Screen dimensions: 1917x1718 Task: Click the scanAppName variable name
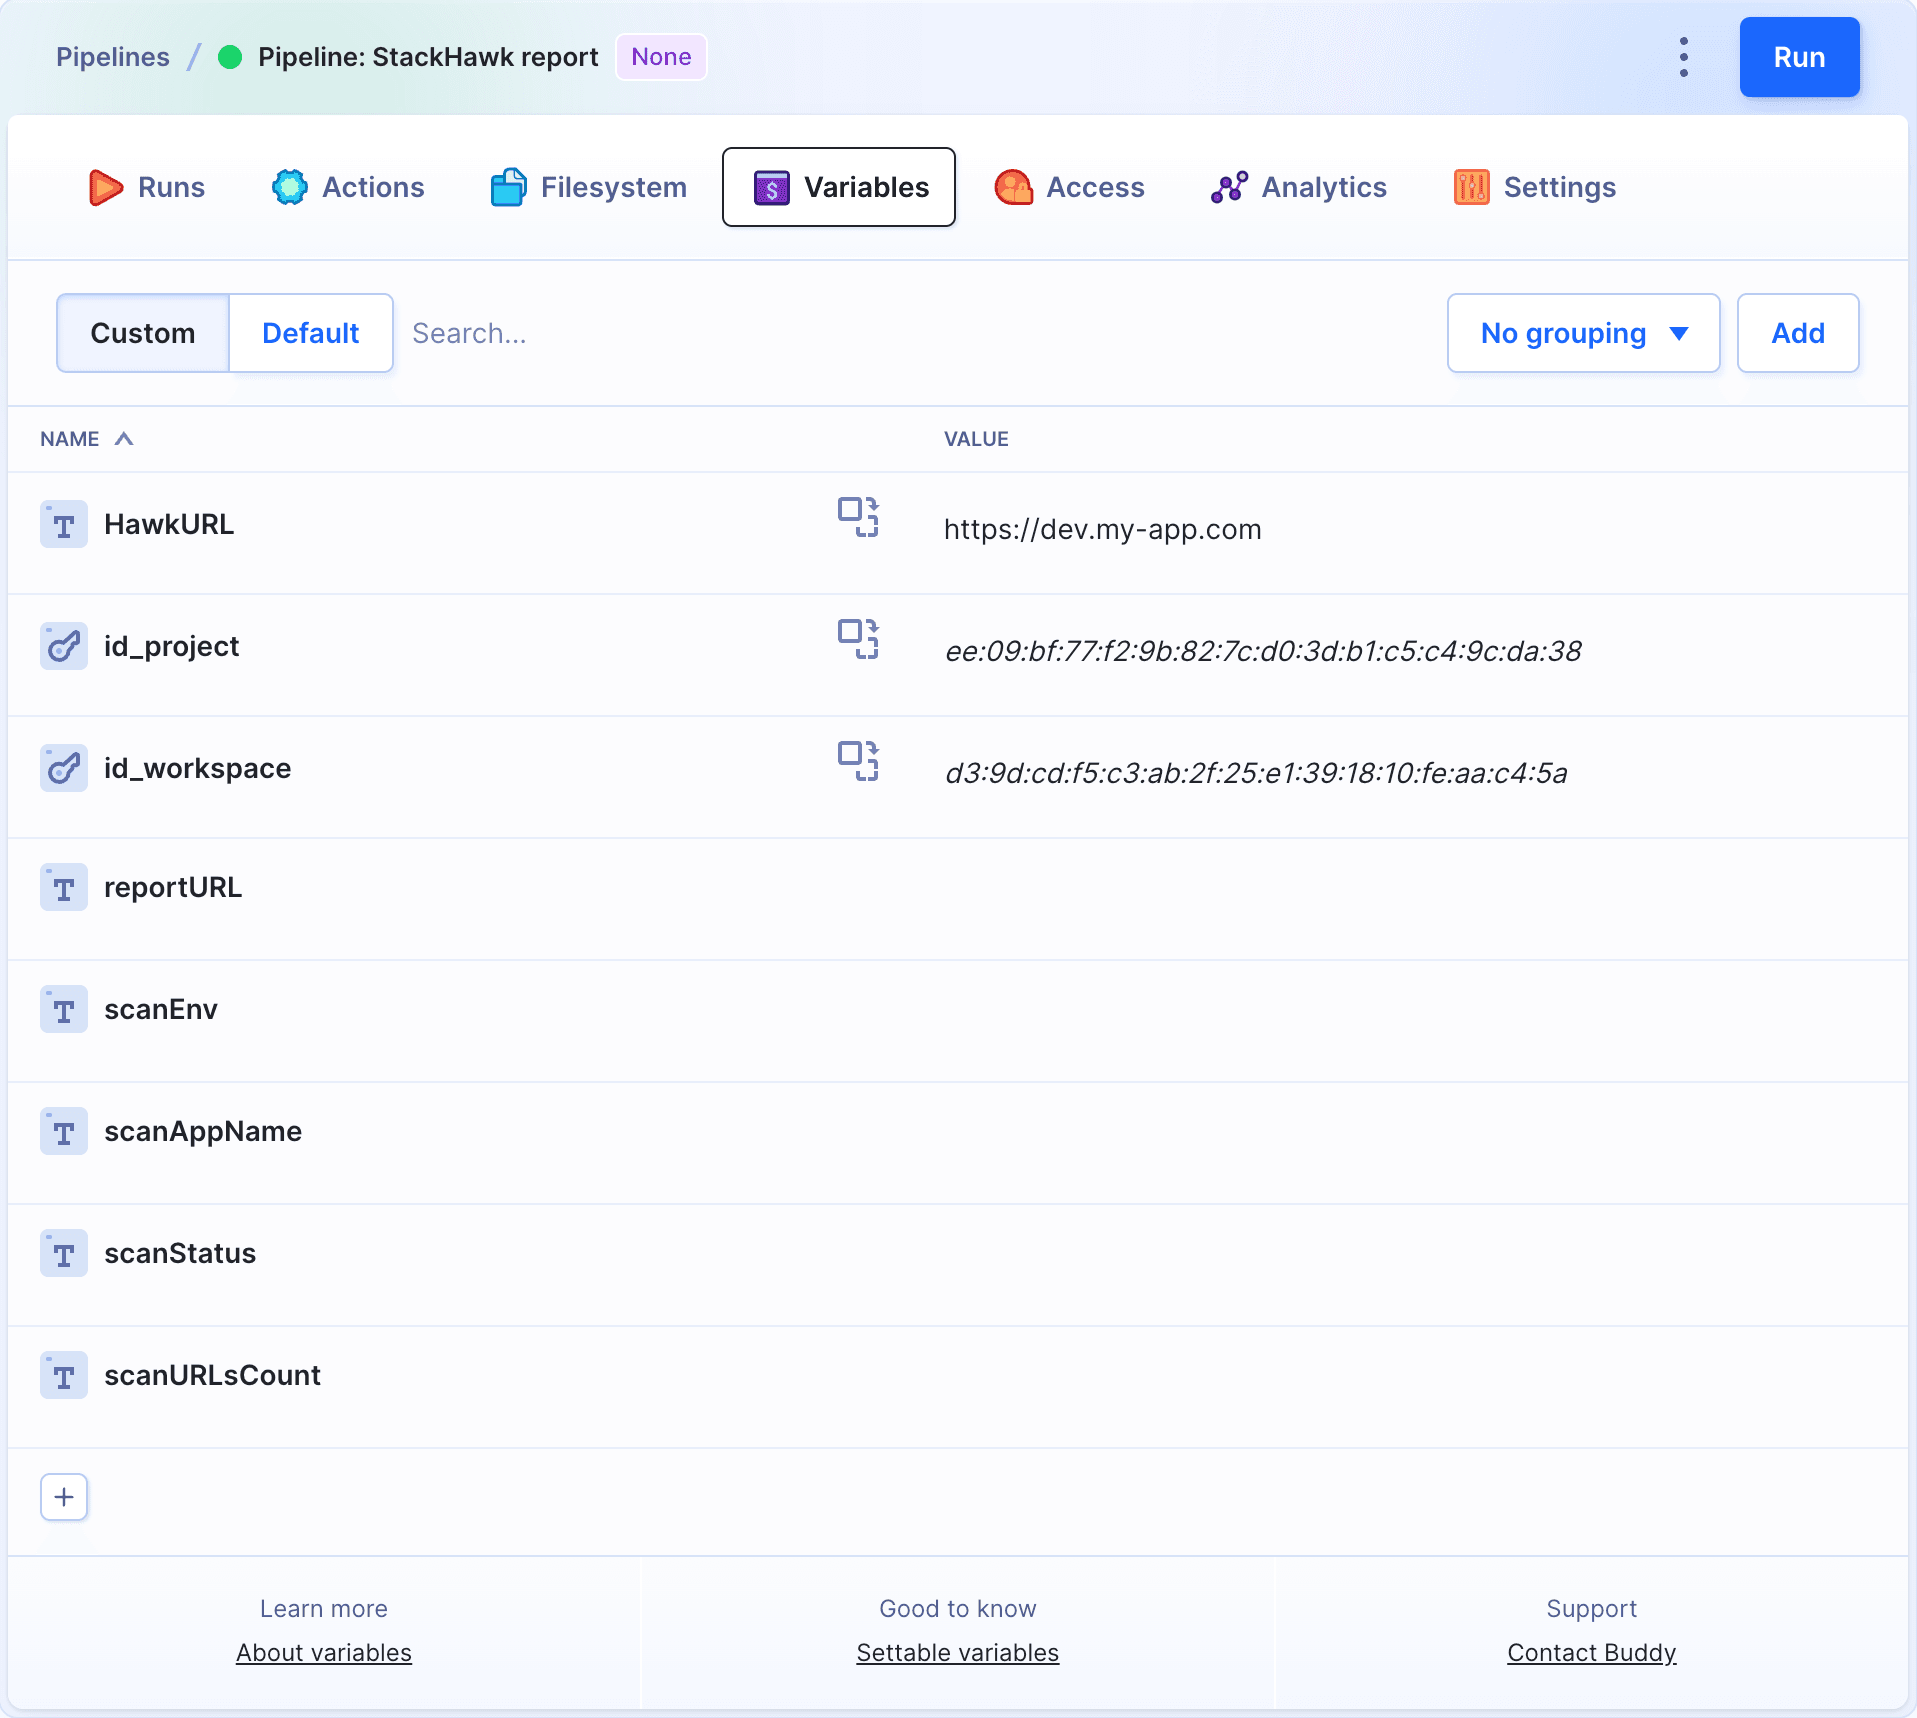click(203, 1132)
